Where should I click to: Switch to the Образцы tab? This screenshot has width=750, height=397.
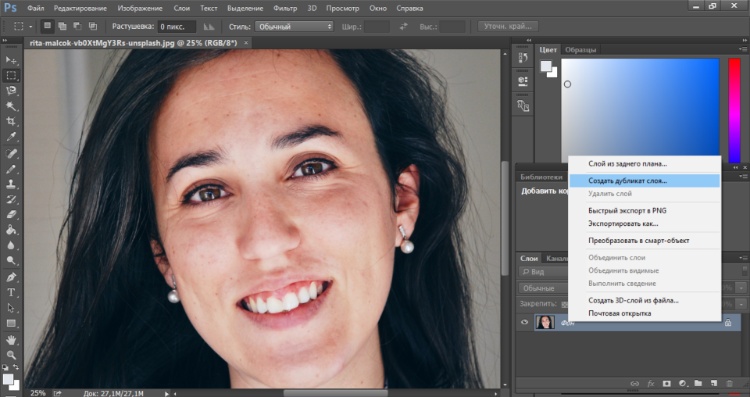click(580, 50)
